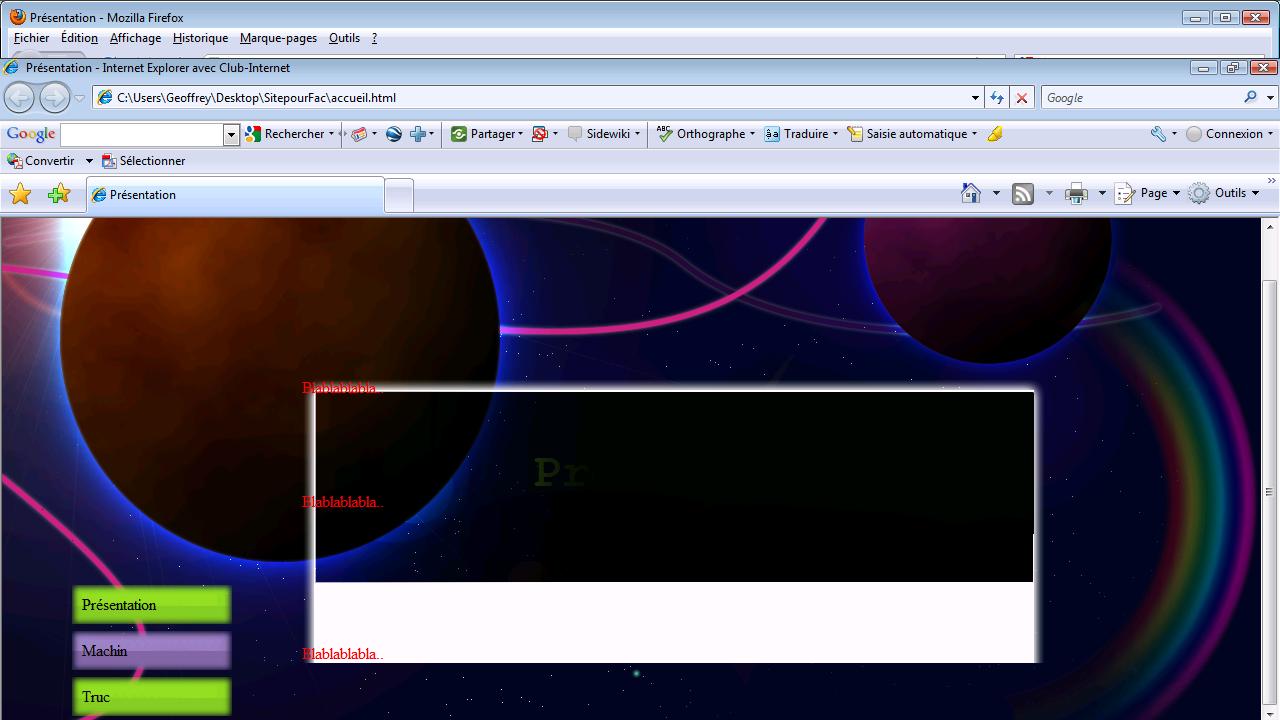Open the Historique menu in Firefox window
Viewport: 1280px width, 720px height.
point(200,38)
